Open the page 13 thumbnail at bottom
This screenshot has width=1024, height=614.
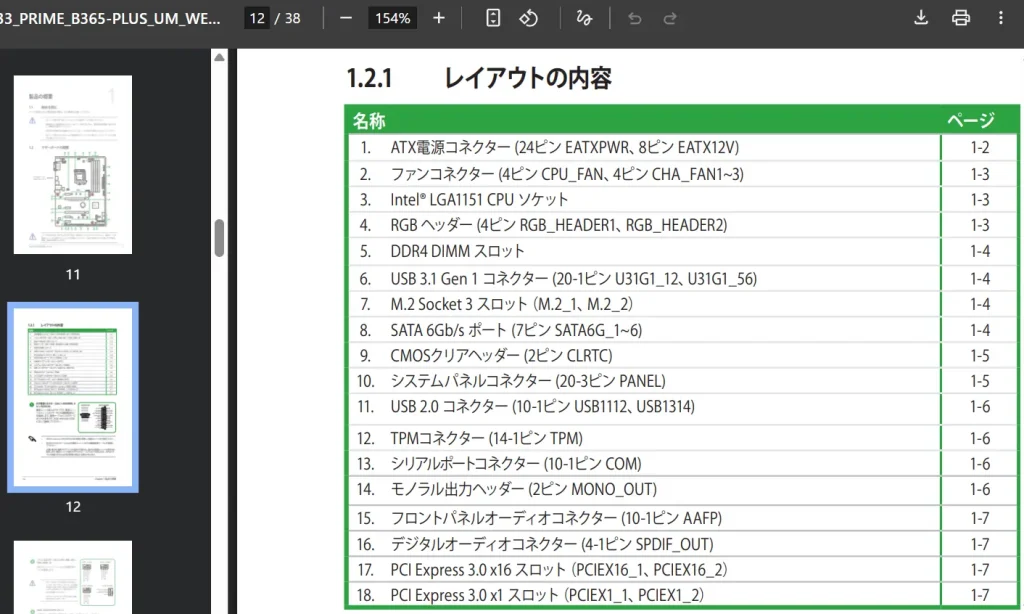pos(73,577)
